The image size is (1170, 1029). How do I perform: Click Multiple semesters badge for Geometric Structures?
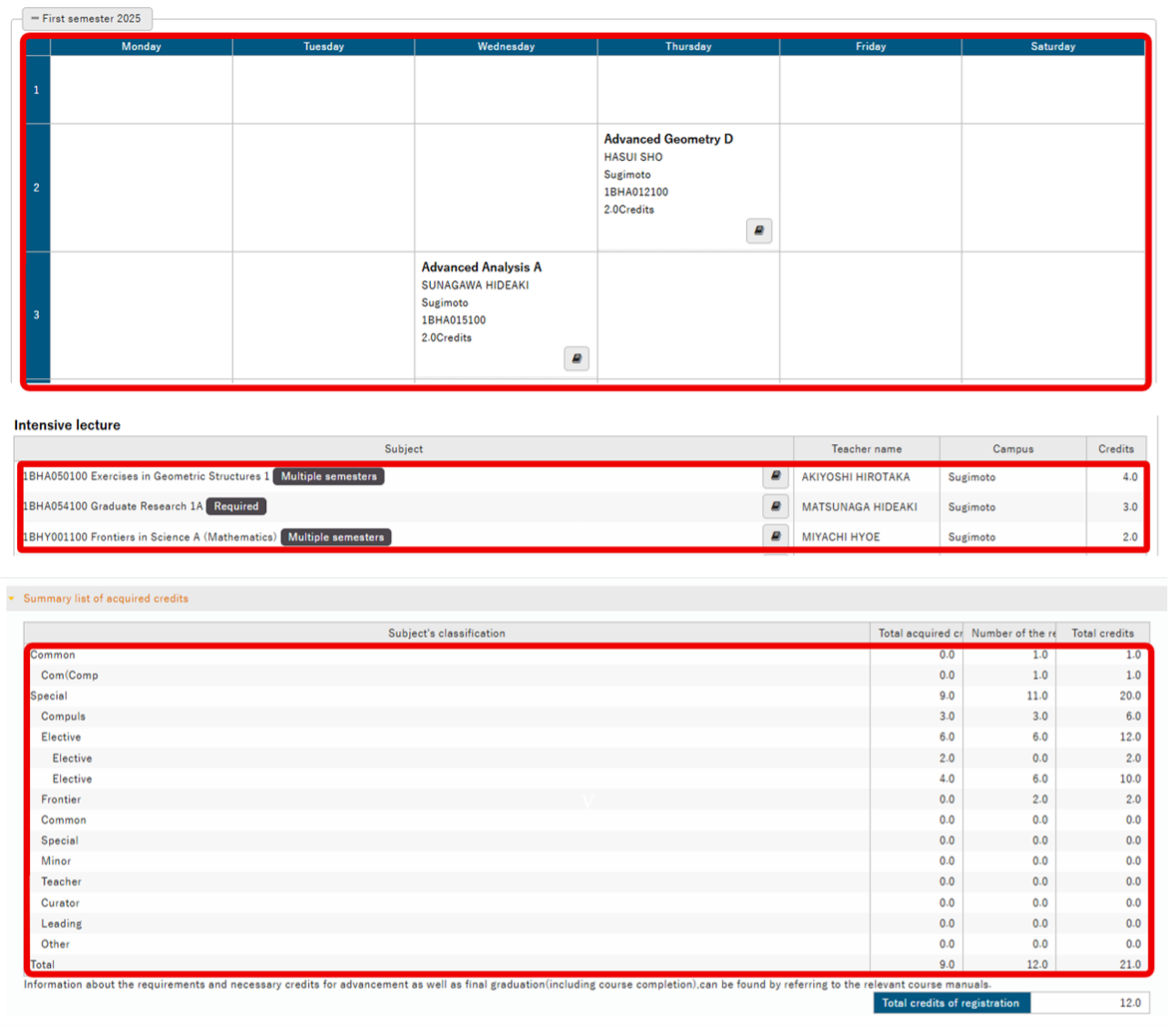(329, 477)
